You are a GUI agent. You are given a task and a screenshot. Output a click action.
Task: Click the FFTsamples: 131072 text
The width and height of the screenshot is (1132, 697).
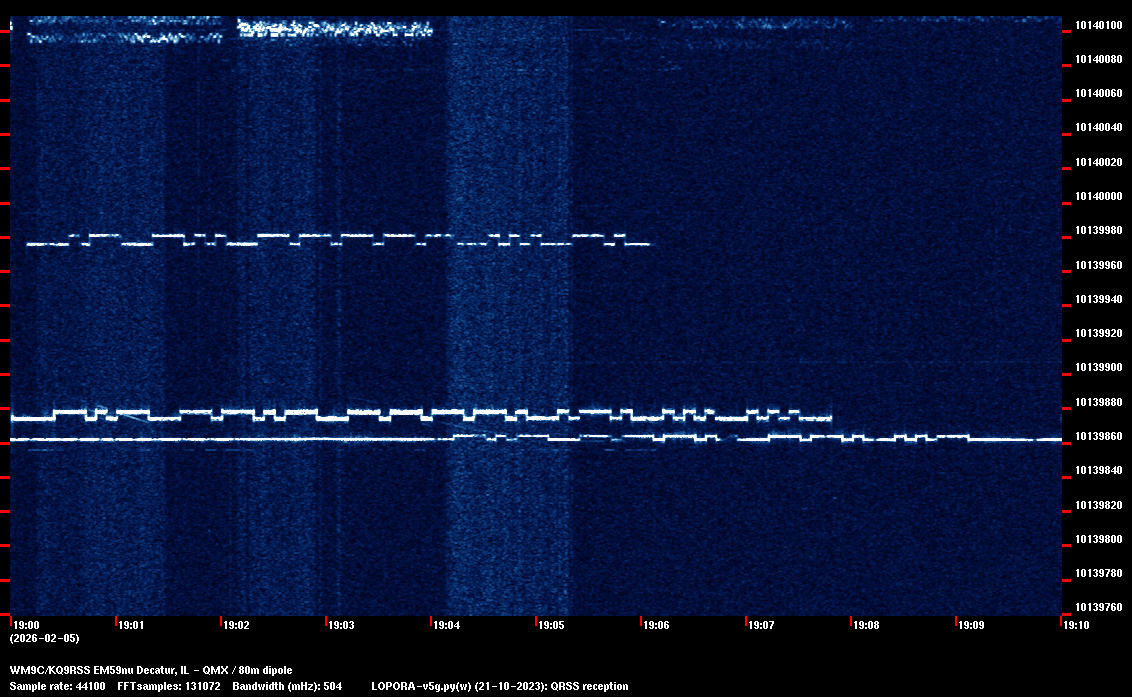click(x=169, y=686)
